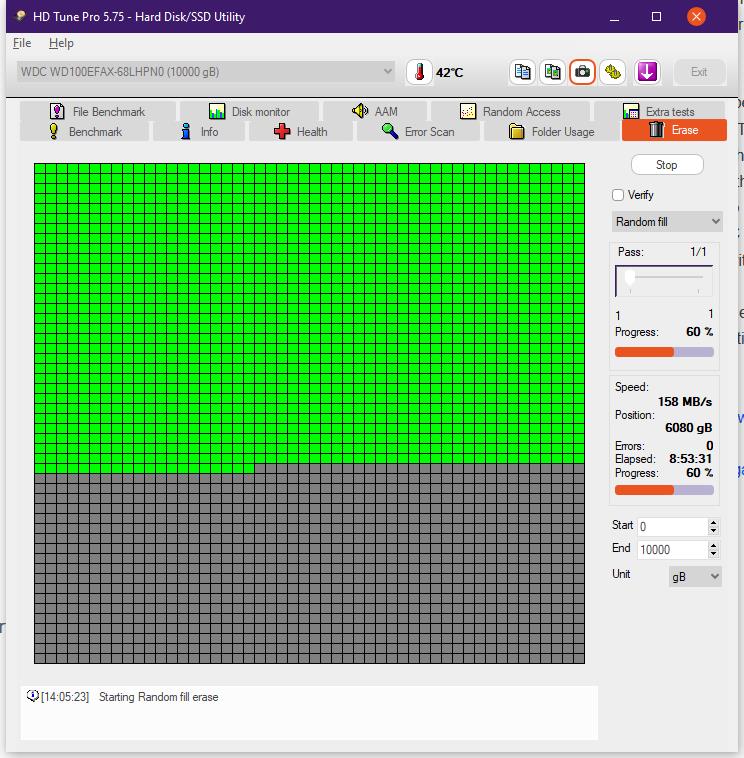Open the AAM tab
Image resolution: width=744 pixels, height=758 pixels.
[375, 111]
